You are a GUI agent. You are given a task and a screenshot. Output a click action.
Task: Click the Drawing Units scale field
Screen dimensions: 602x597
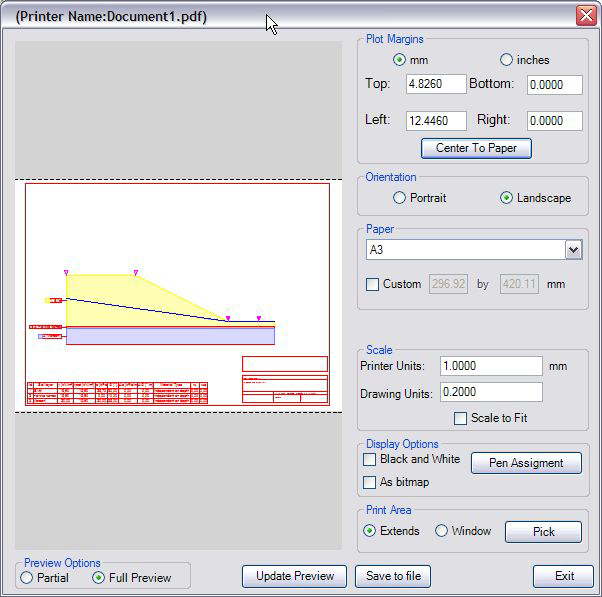tap(491, 392)
